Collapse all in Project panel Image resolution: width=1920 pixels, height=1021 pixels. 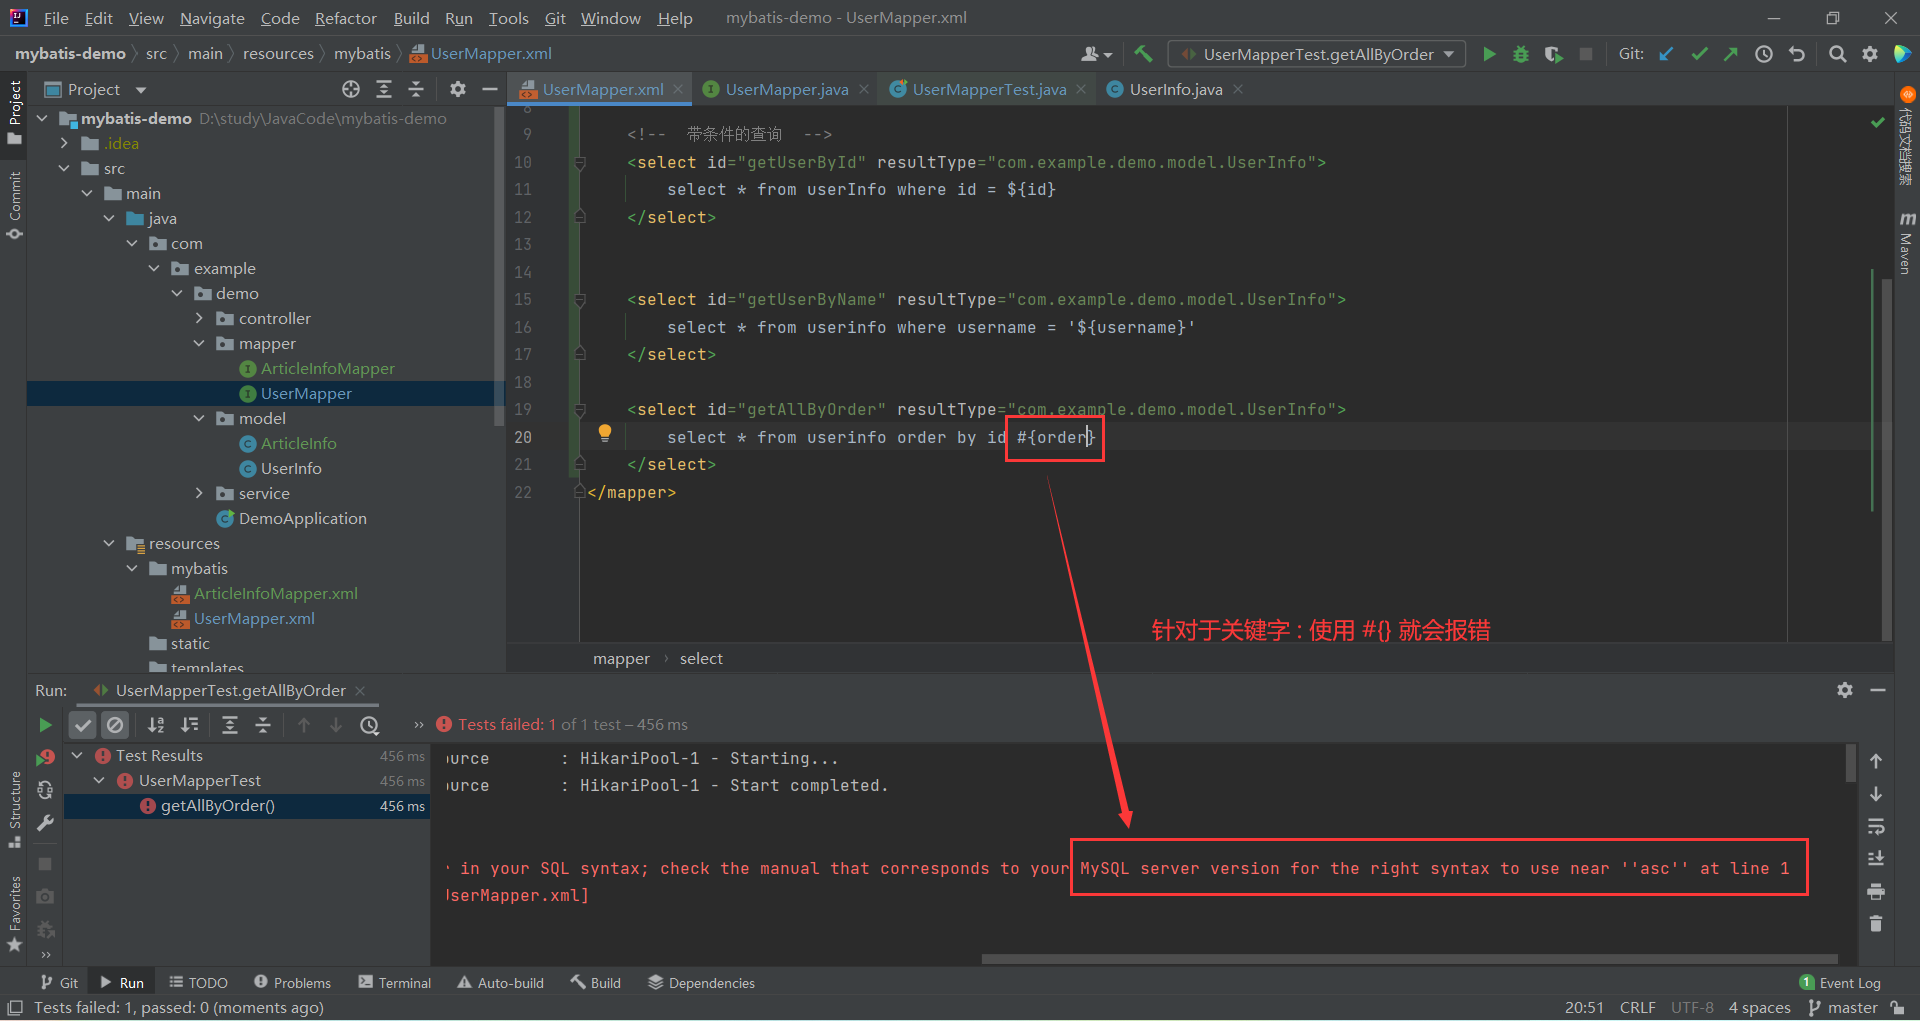pyautogui.click(x=416, y=89)
